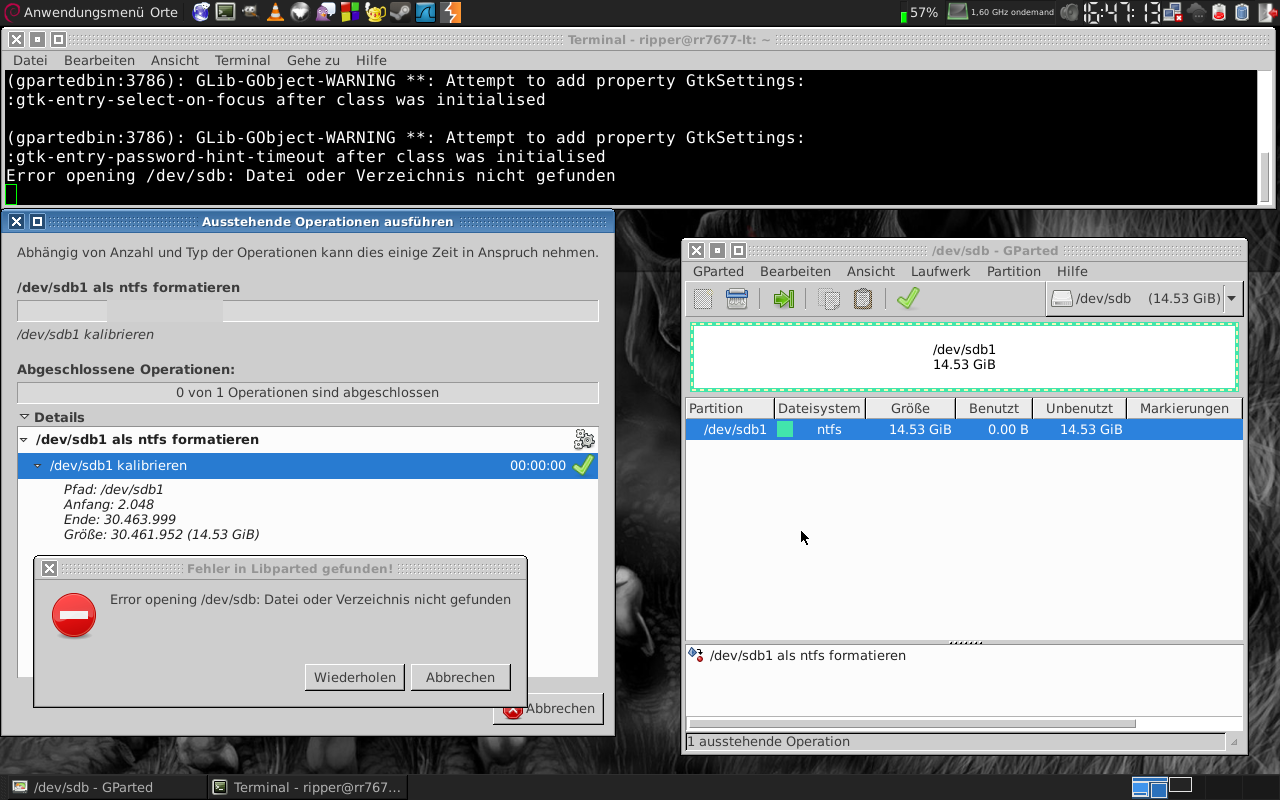This screenshot has width=1280, height=800.
Task: Open the Ansicht menu in GParted
Action: click(x=871, y=271)
